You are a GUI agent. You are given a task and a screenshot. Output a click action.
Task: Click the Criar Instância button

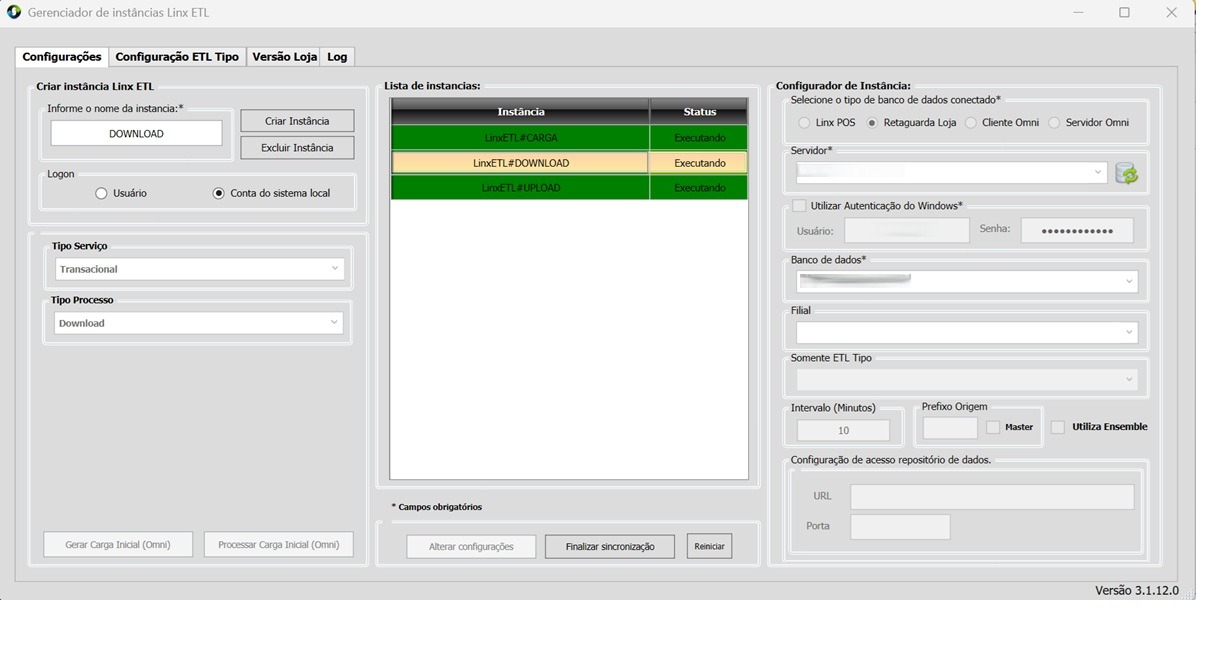tap(297, 121)
